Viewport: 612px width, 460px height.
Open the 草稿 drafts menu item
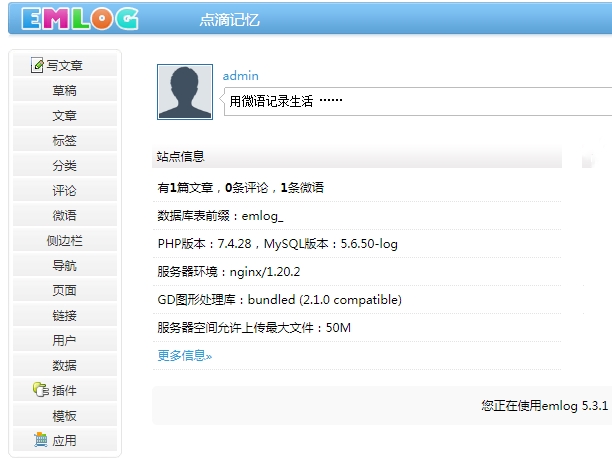[x=65, y=91]
